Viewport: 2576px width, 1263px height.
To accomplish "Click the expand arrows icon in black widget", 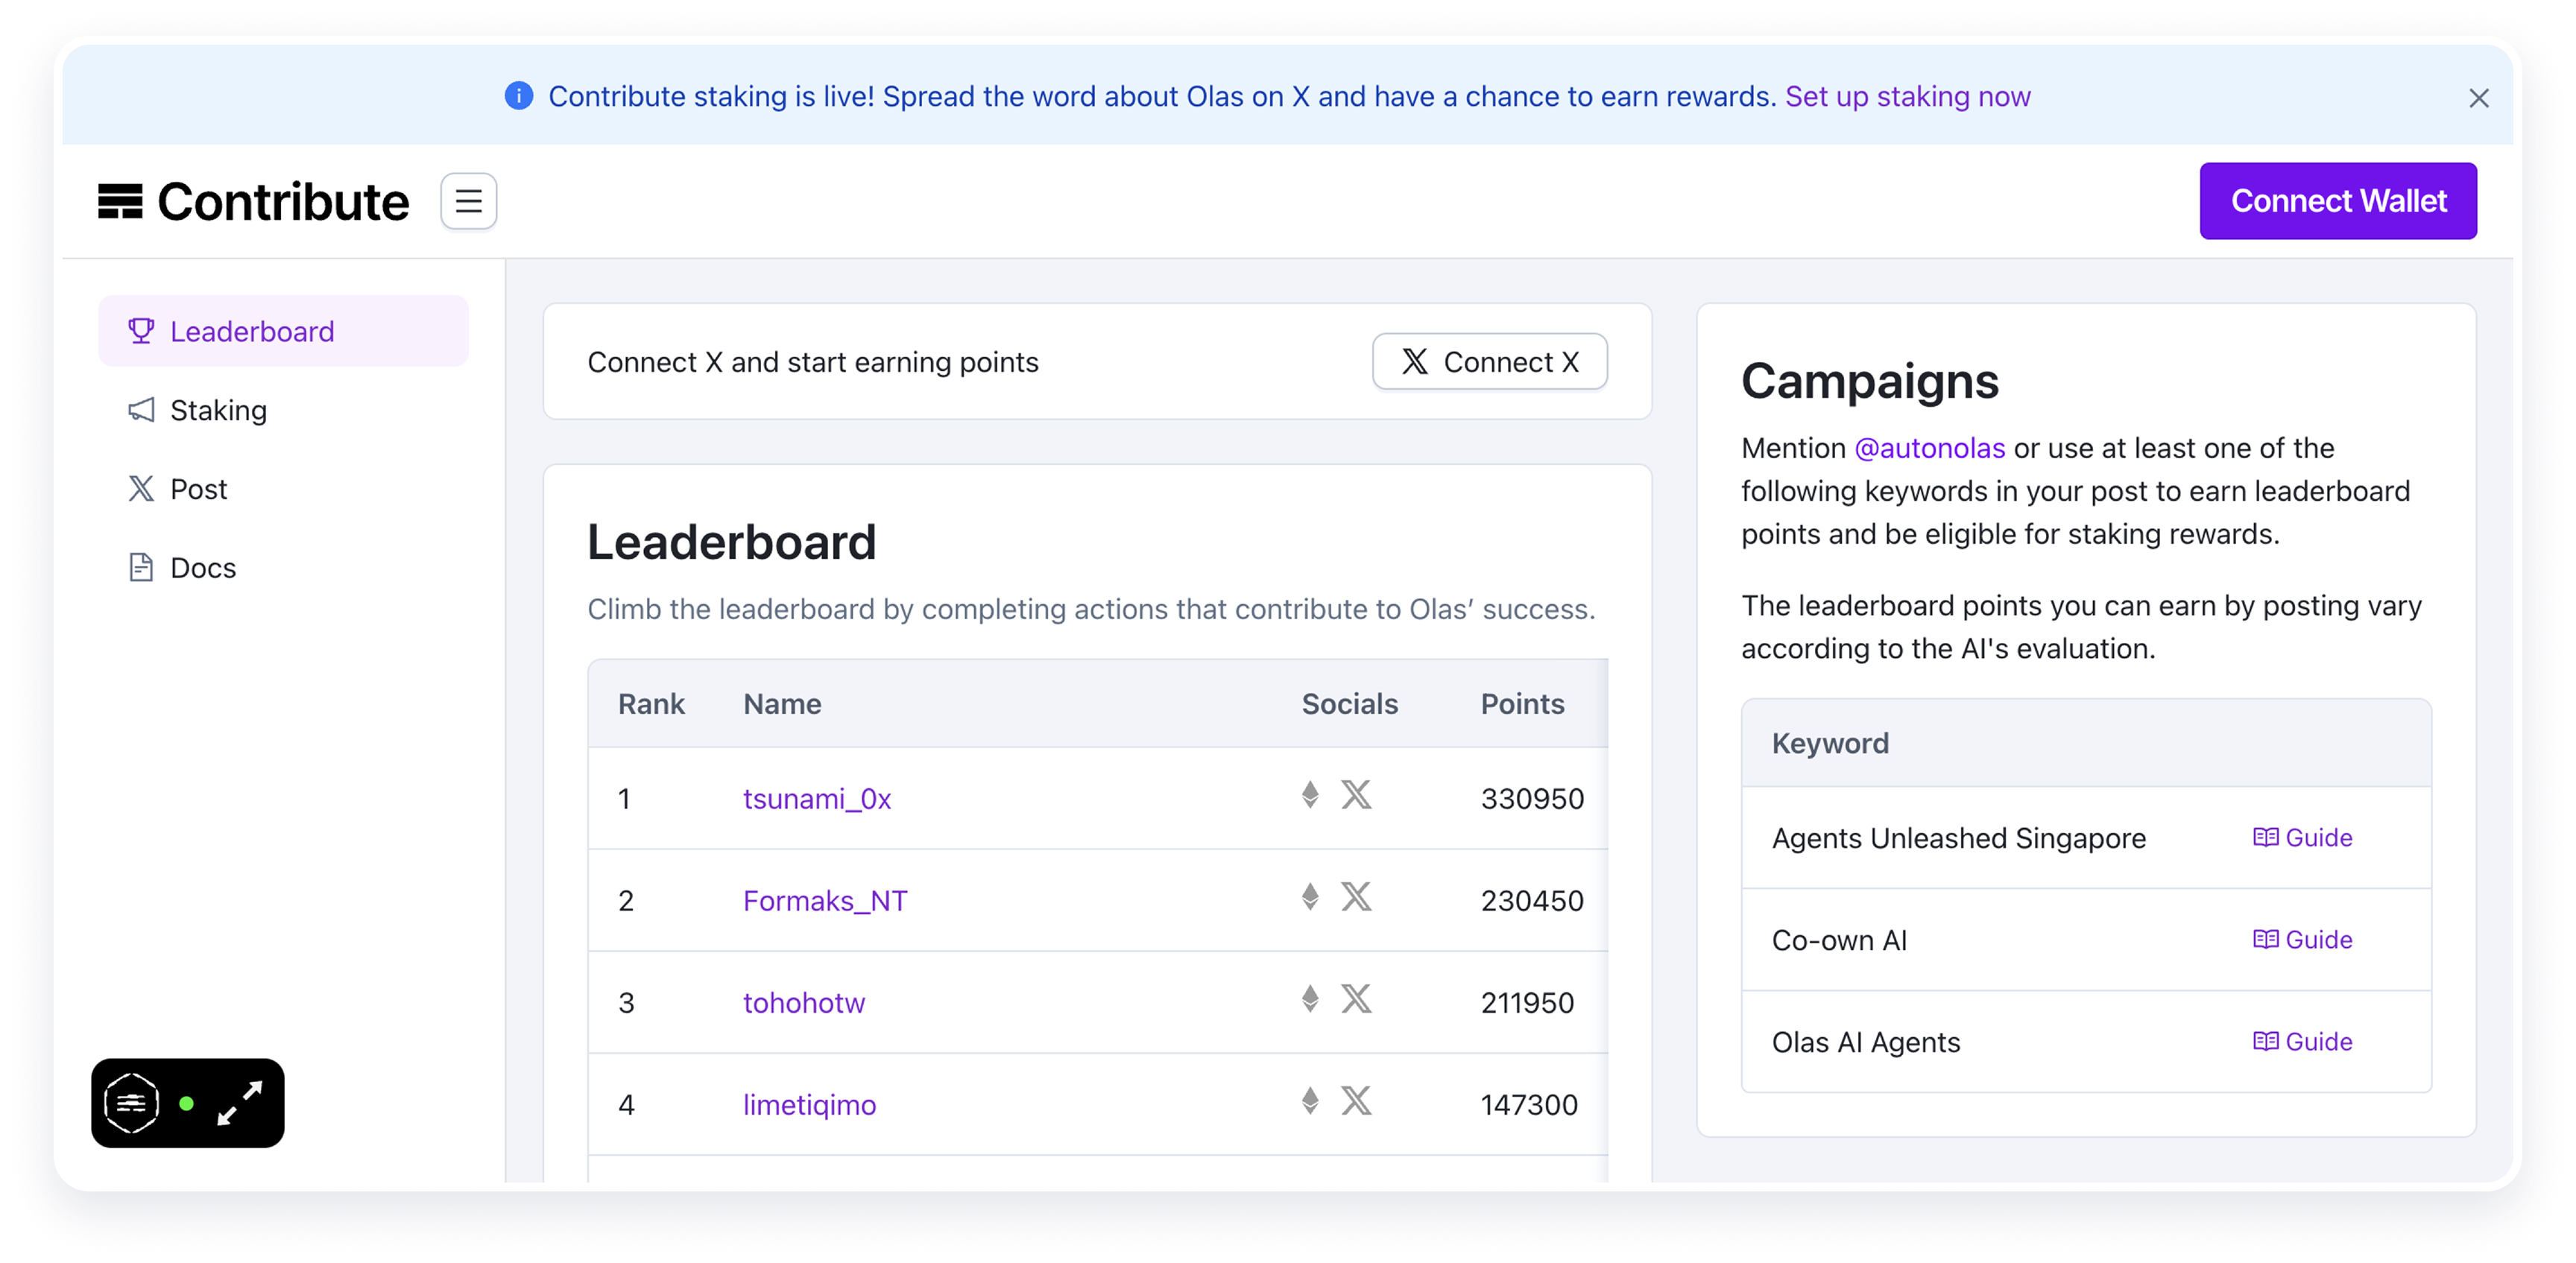I will pos(240,1103).
